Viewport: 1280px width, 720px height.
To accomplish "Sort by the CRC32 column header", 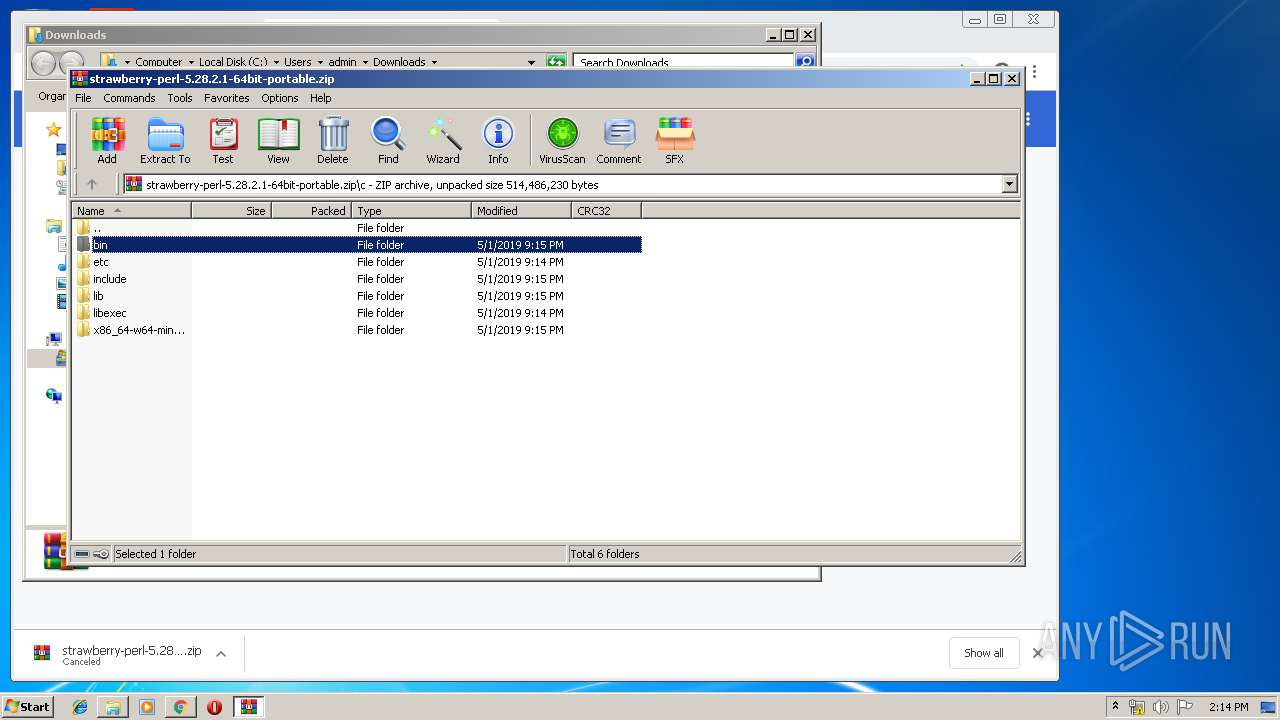I will tap(606, 211).
